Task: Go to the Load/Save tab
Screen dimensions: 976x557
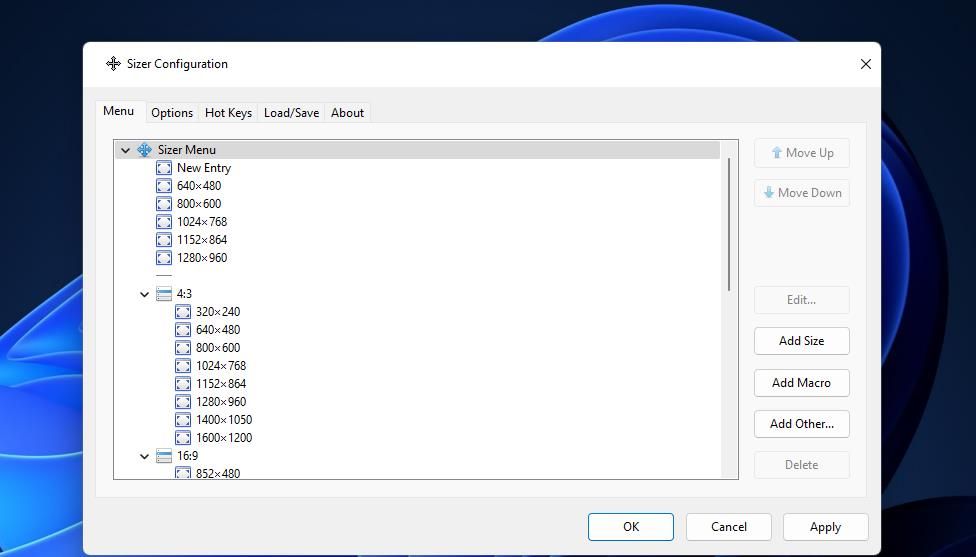Action: pyautogui.click(x=291, y=113)
